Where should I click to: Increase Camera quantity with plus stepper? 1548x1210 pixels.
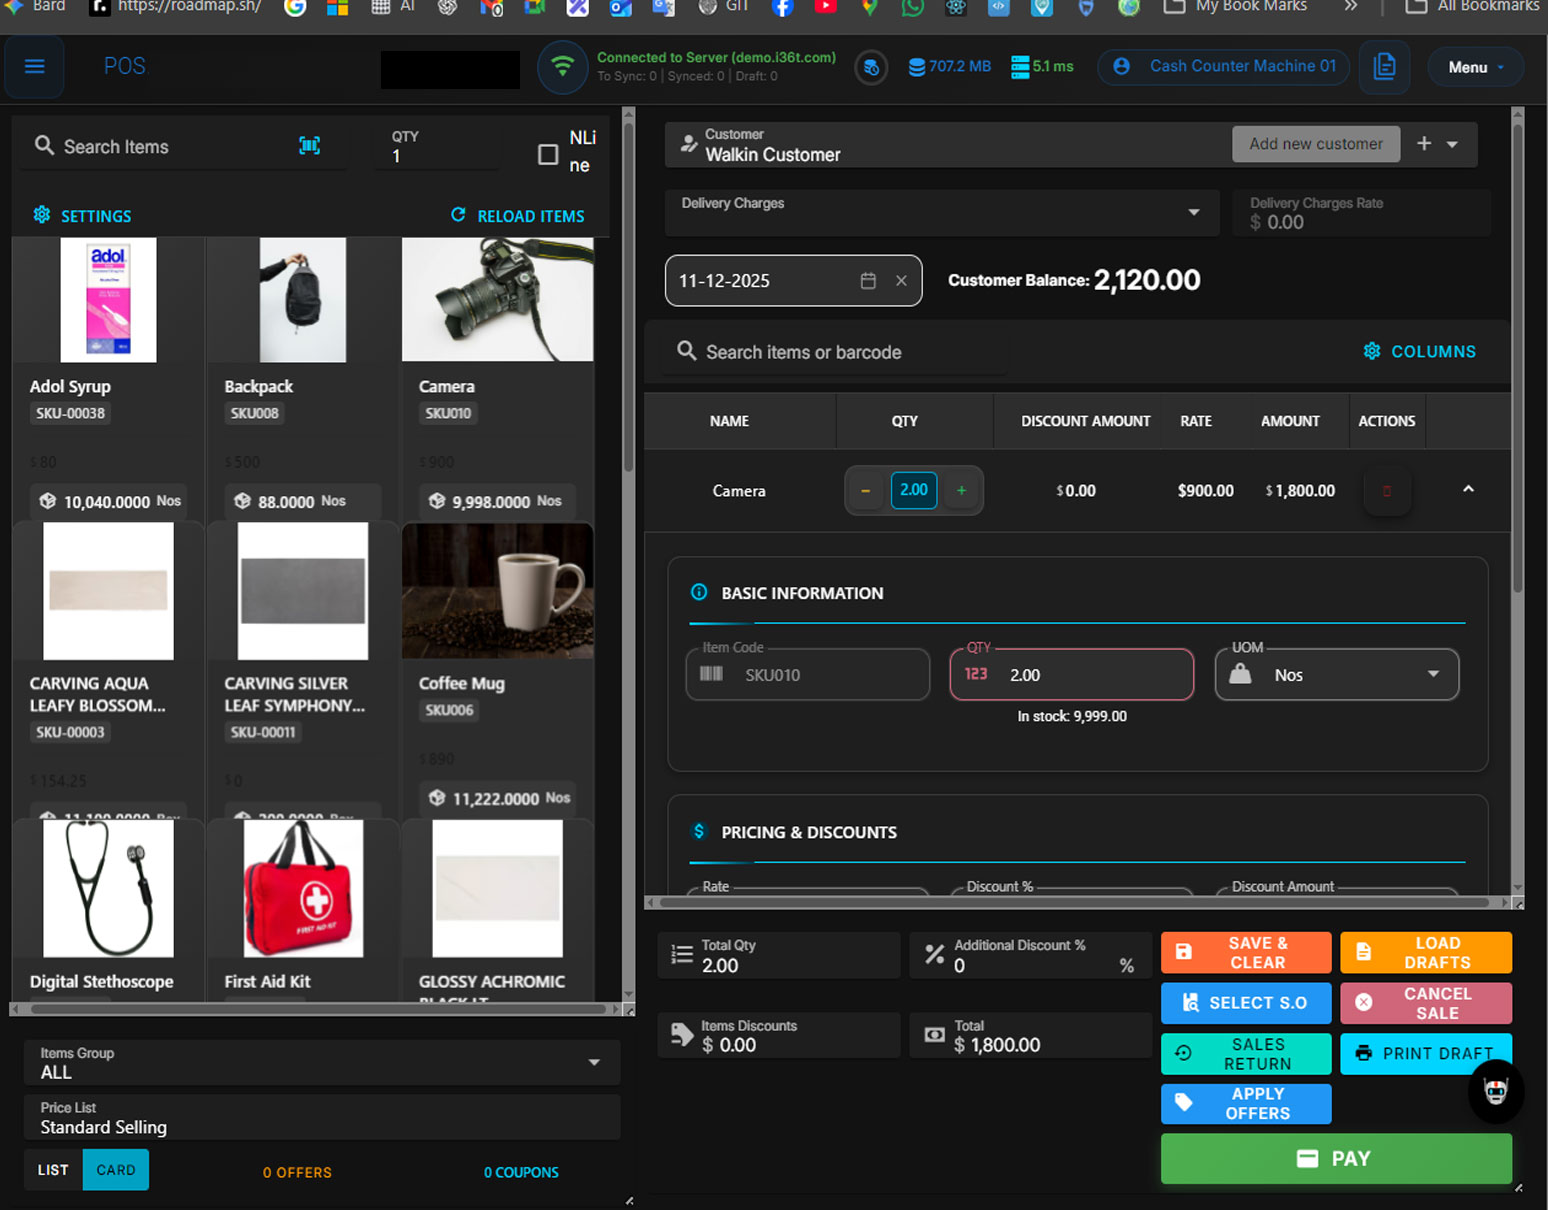pyautogui.click(x=961, y=490)
